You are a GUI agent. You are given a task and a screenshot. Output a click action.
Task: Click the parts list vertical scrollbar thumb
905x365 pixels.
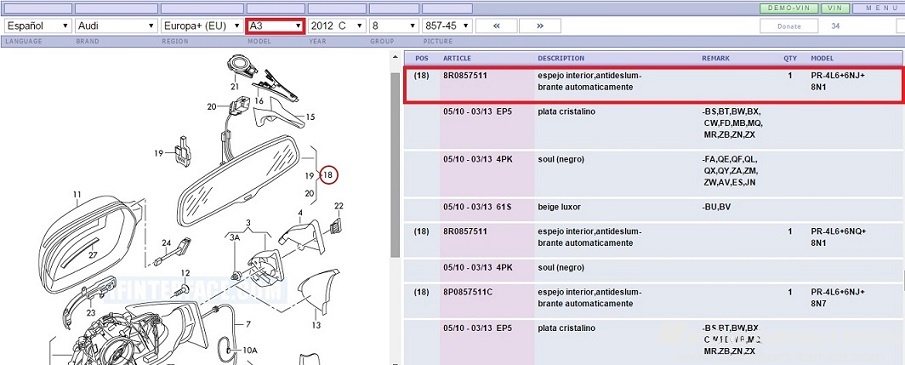(395, 165)
